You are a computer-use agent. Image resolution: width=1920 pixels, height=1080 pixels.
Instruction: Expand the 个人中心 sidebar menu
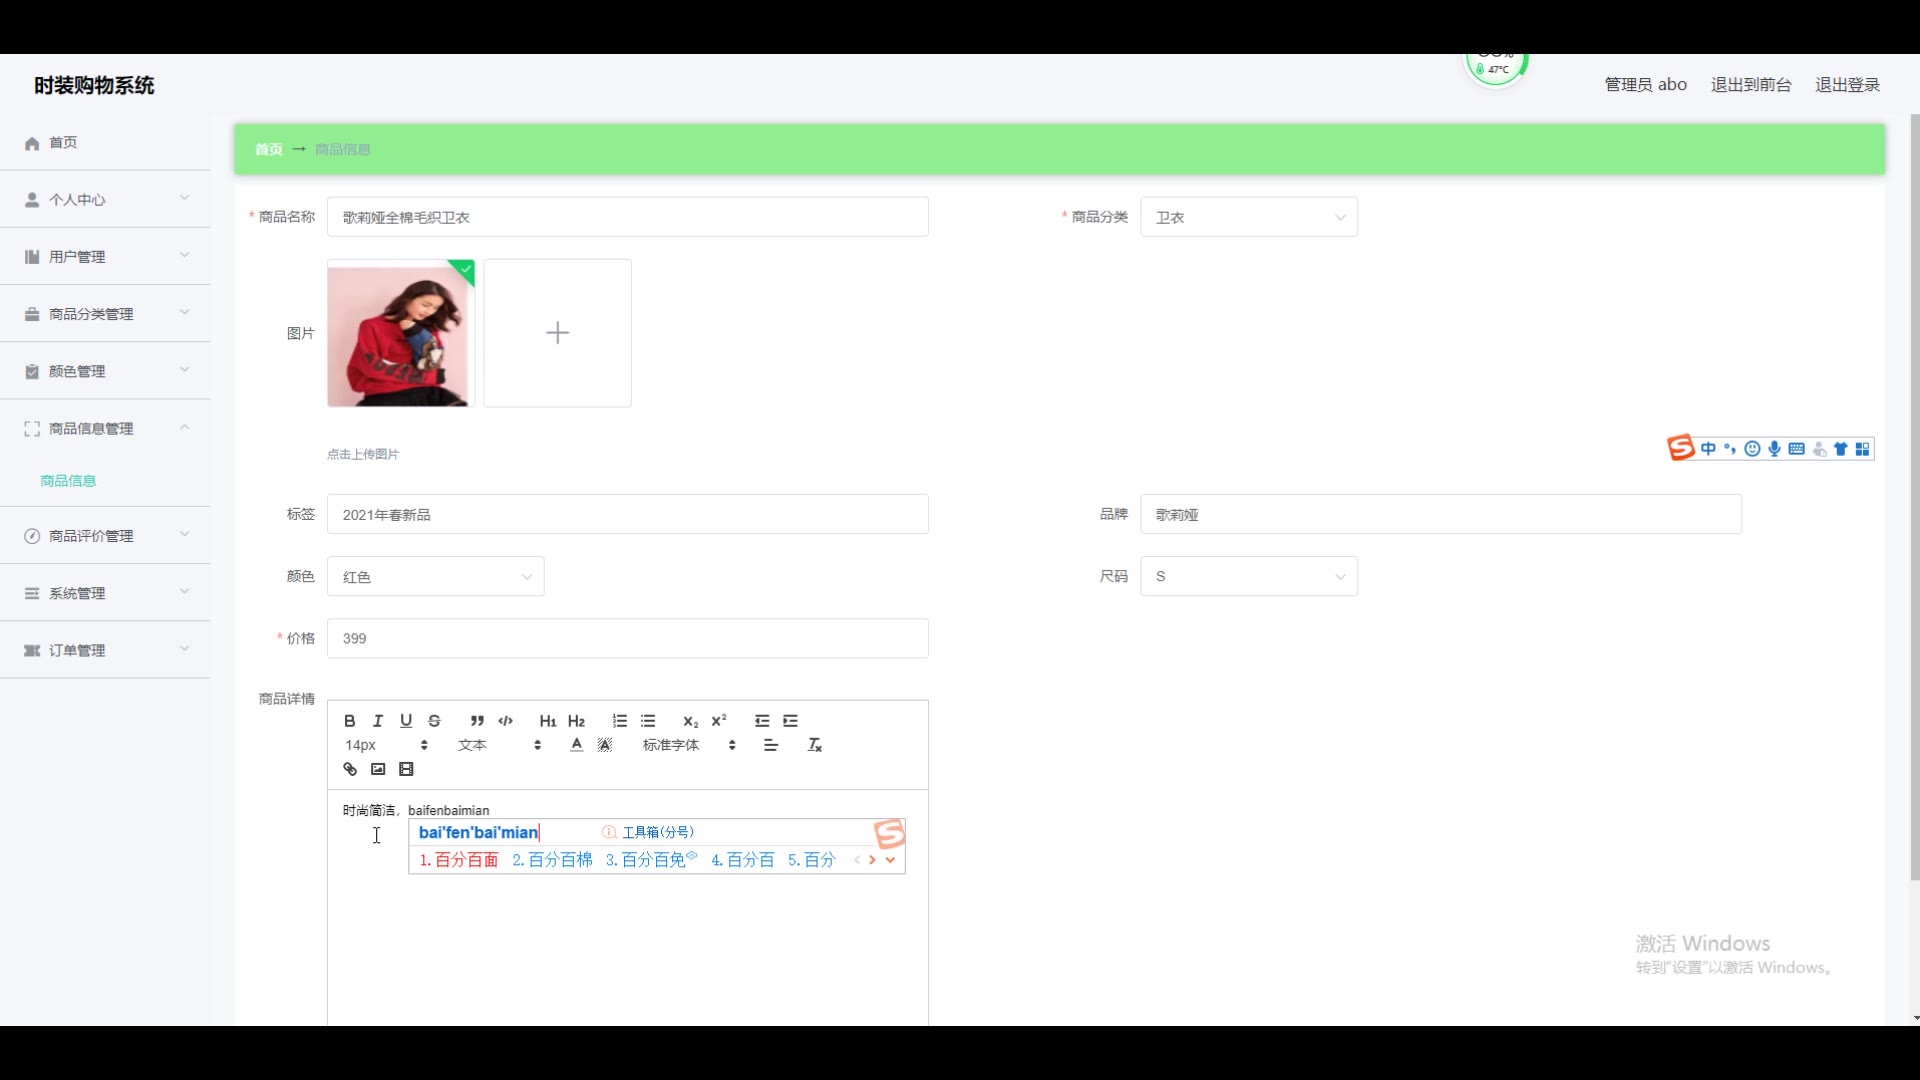coord(105,199)
